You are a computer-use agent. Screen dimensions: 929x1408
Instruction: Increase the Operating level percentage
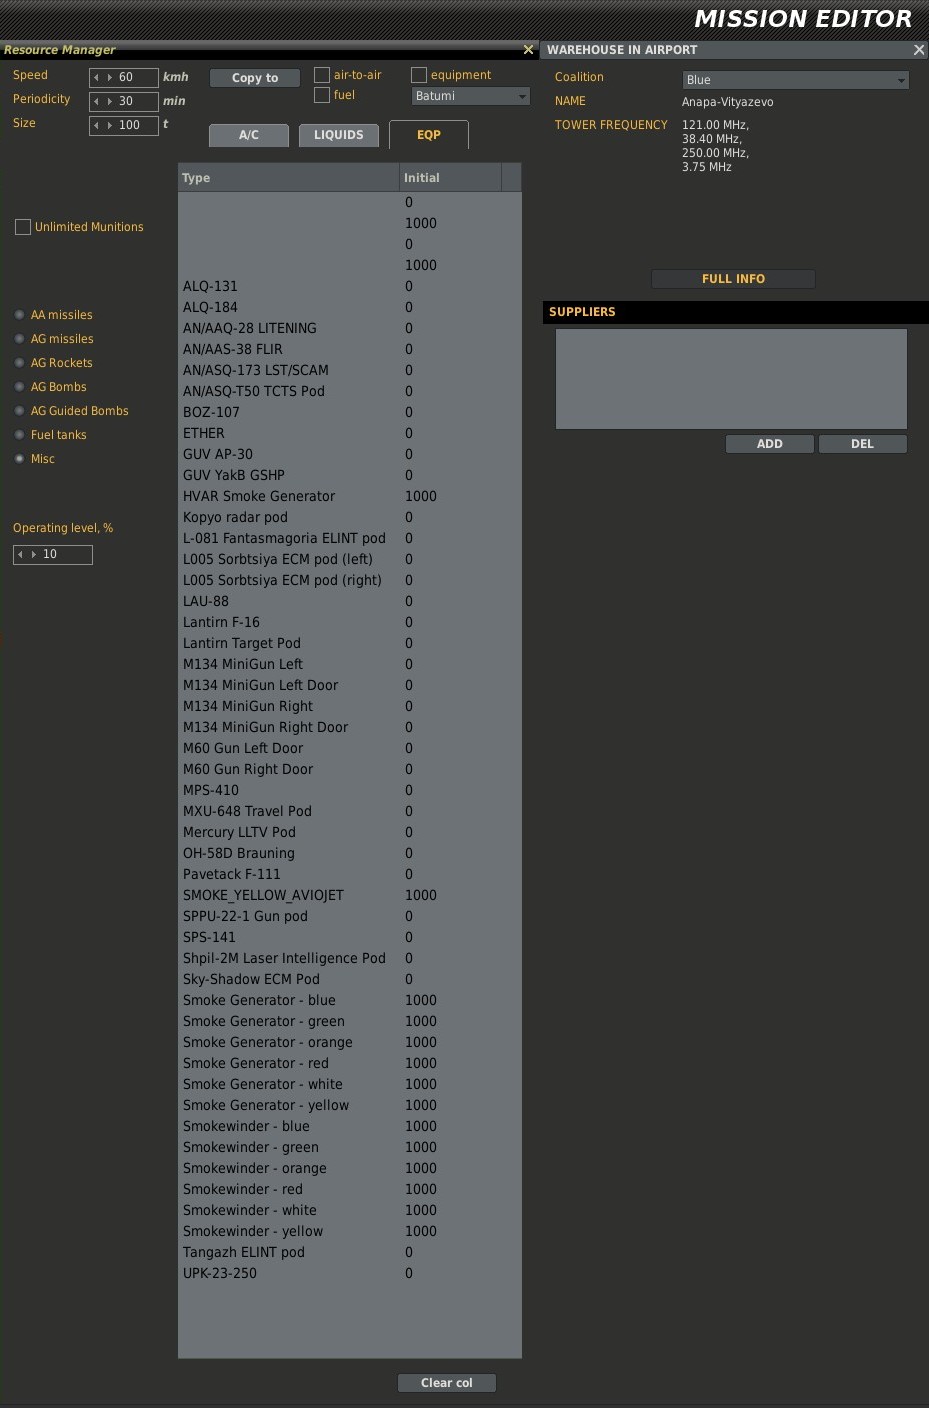point(33,554)
